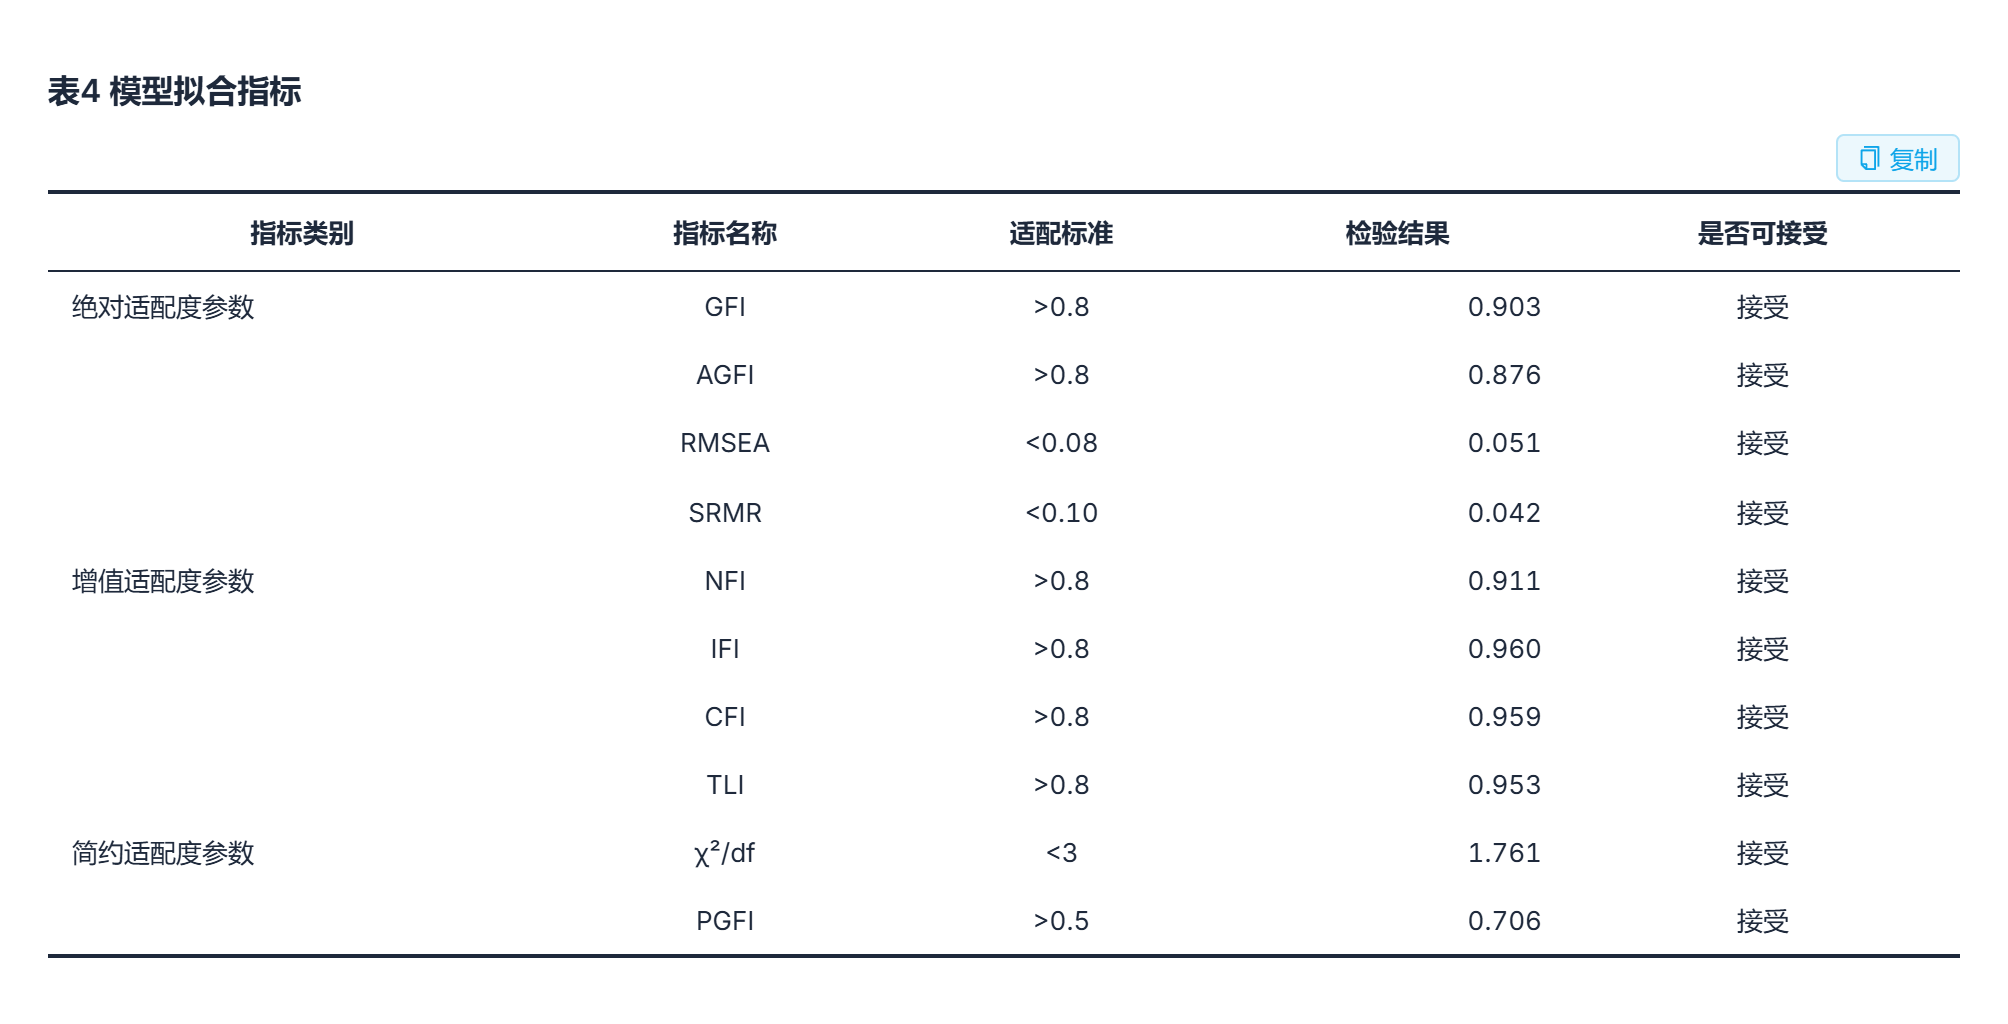2008x1024 pixels.
Task: Select the 1.761 result value
Action: point(1504,853)
